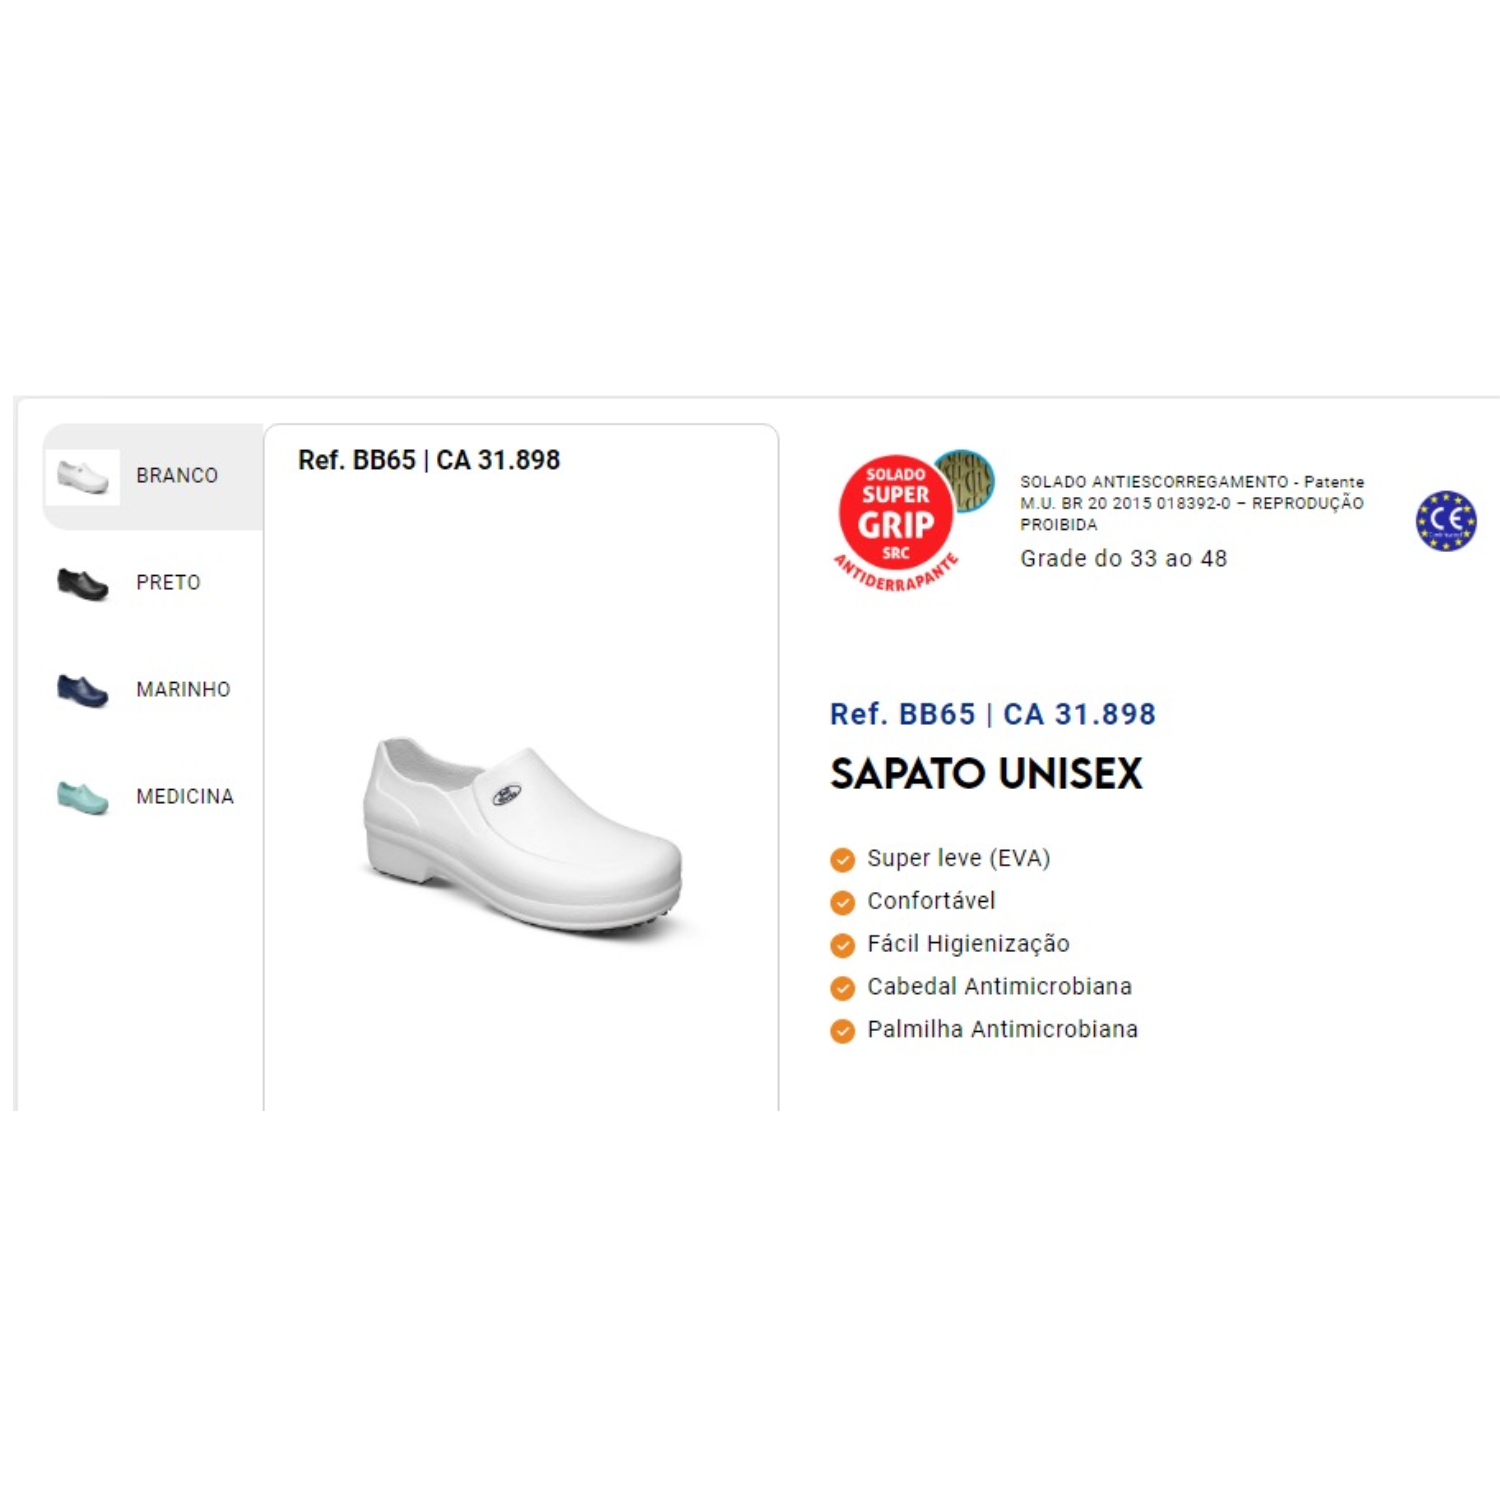Click the check icon beside Fácil Higienização
This screenshot has height=1500, width=1500.
[x=843, y=945]
